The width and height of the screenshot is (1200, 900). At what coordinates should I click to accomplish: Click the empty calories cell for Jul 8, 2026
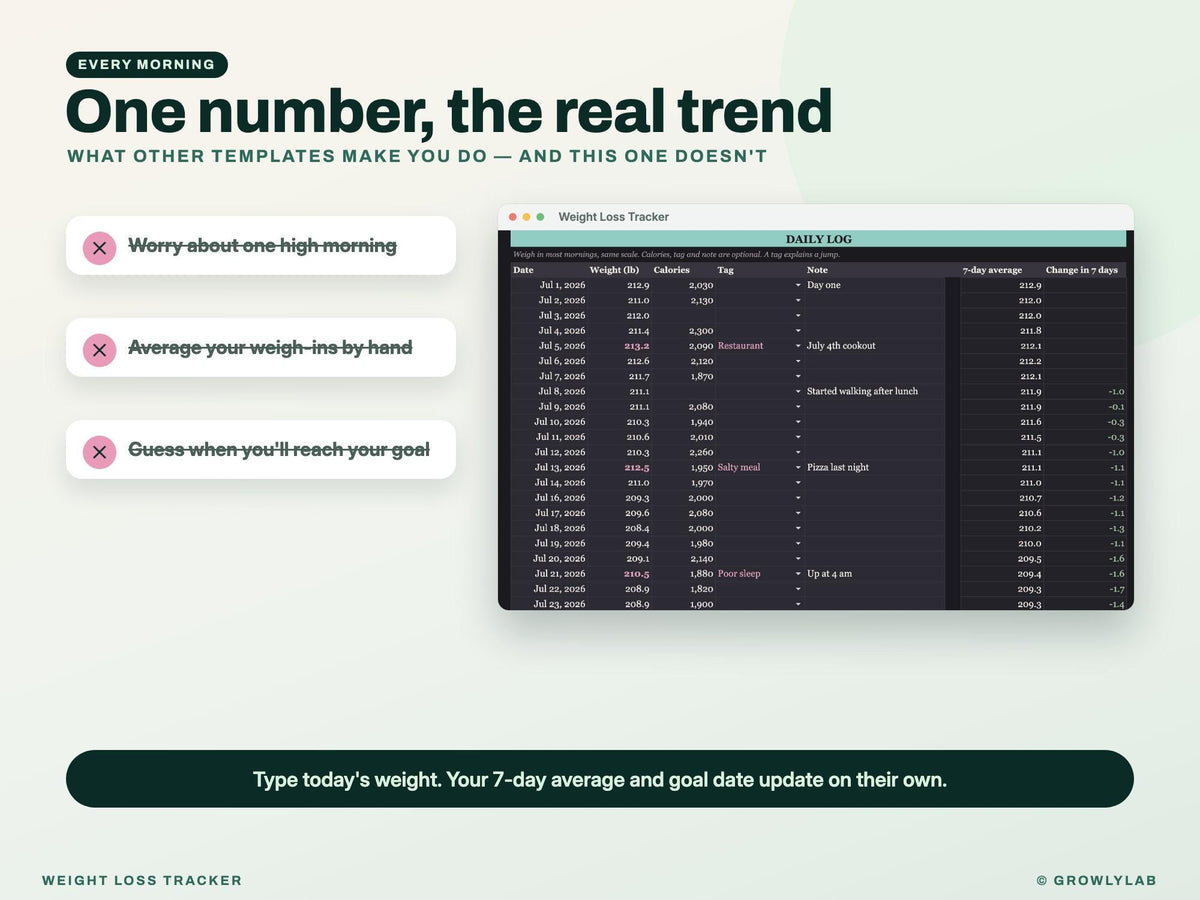click(684, 392)
